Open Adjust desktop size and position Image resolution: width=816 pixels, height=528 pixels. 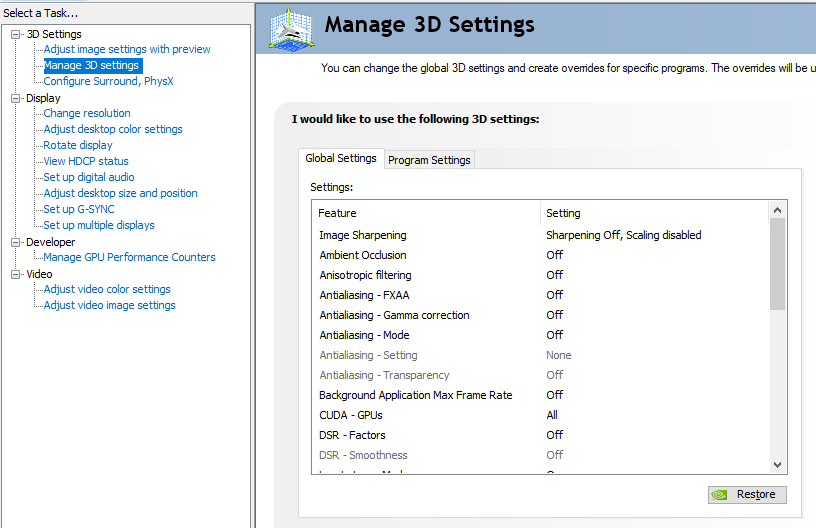pyautogui.click(x=120, y=193)
